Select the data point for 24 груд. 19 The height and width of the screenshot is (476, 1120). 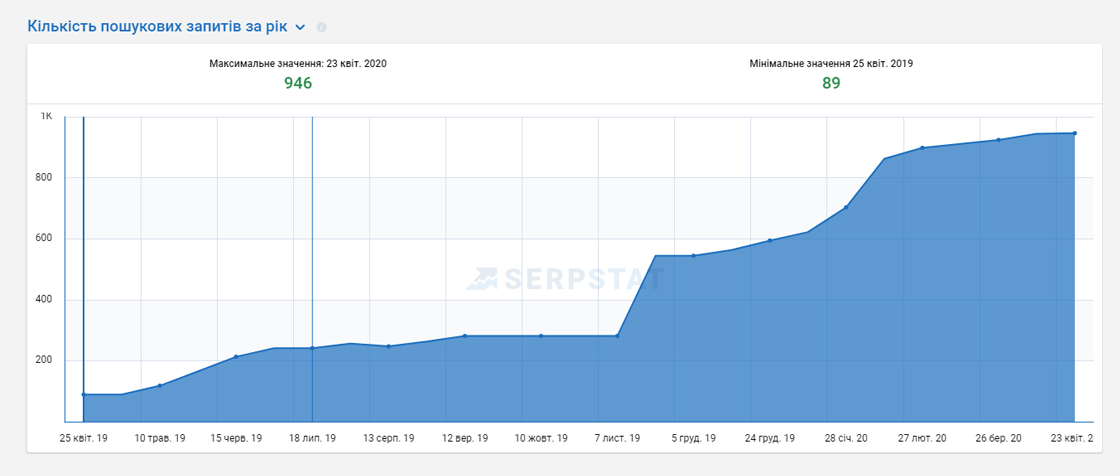[x=770, y=240]
